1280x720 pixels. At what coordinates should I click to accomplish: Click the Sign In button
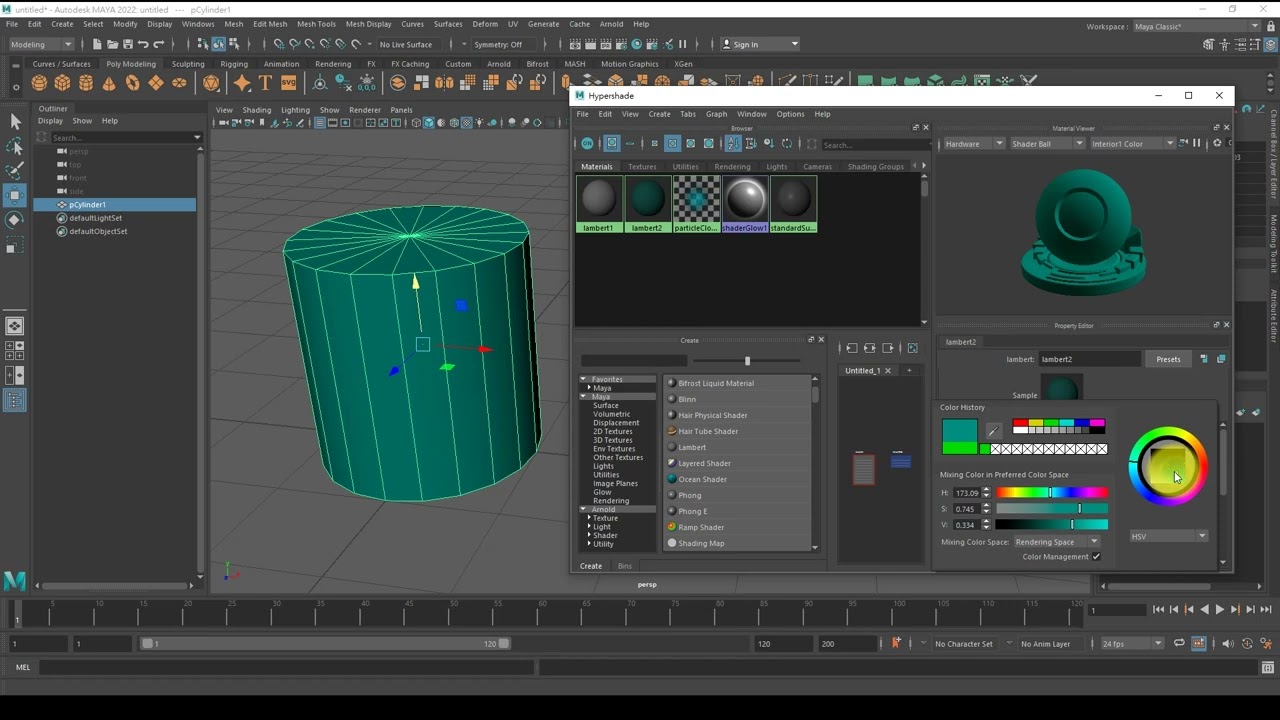click(x=759, y=44)
